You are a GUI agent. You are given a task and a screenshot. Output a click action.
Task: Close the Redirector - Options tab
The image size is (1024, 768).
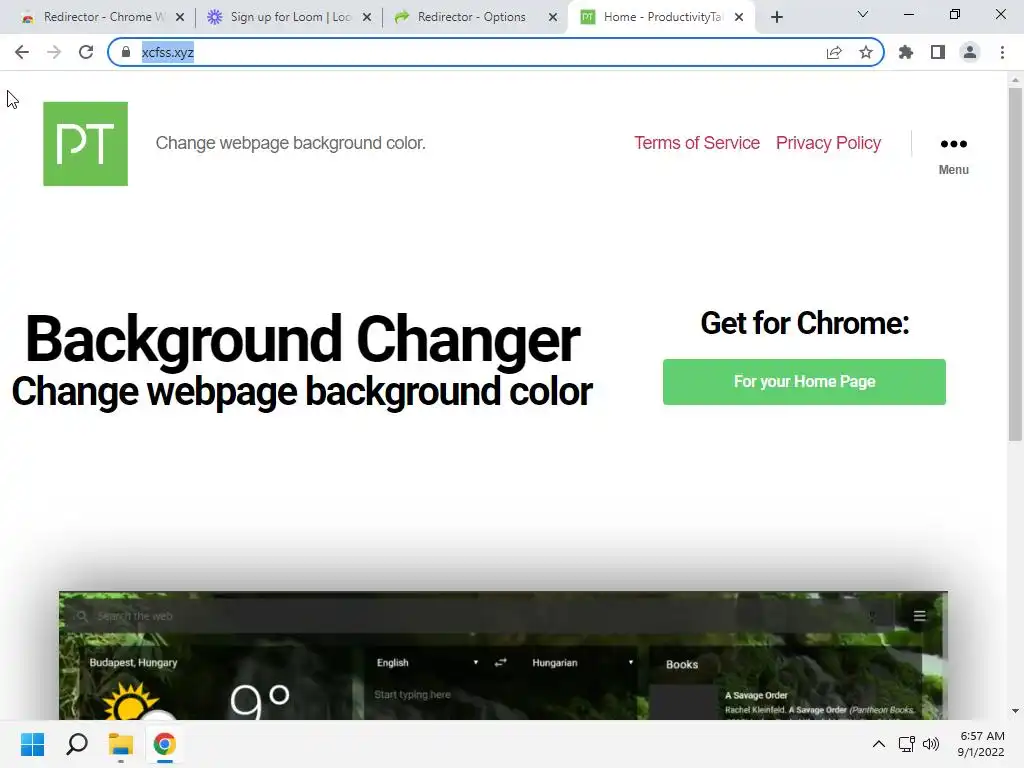tap(553, 17)
